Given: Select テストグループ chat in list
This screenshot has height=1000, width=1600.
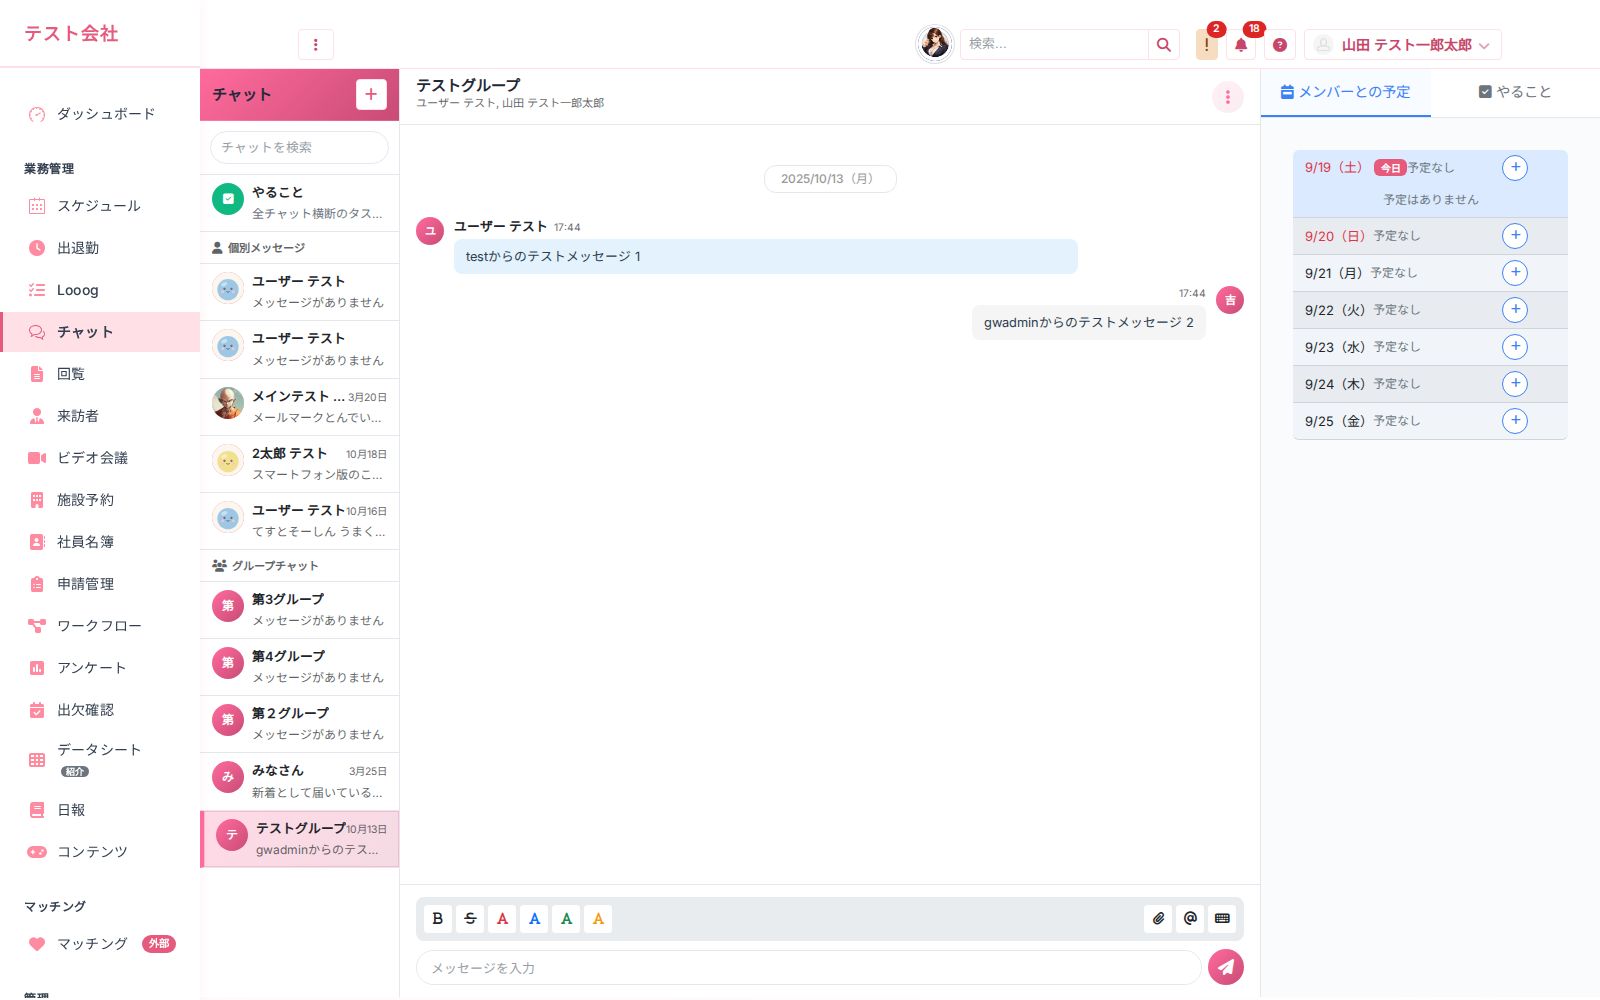Looking at the screenshot, I should tap(299, 839).
